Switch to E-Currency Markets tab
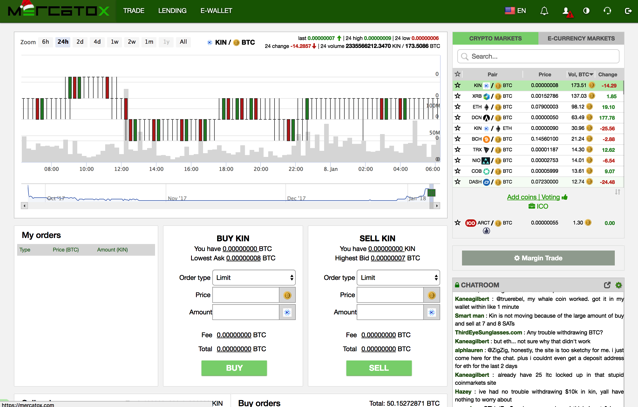Viewport: 638px width, 407px height. (x=581, y=38)
